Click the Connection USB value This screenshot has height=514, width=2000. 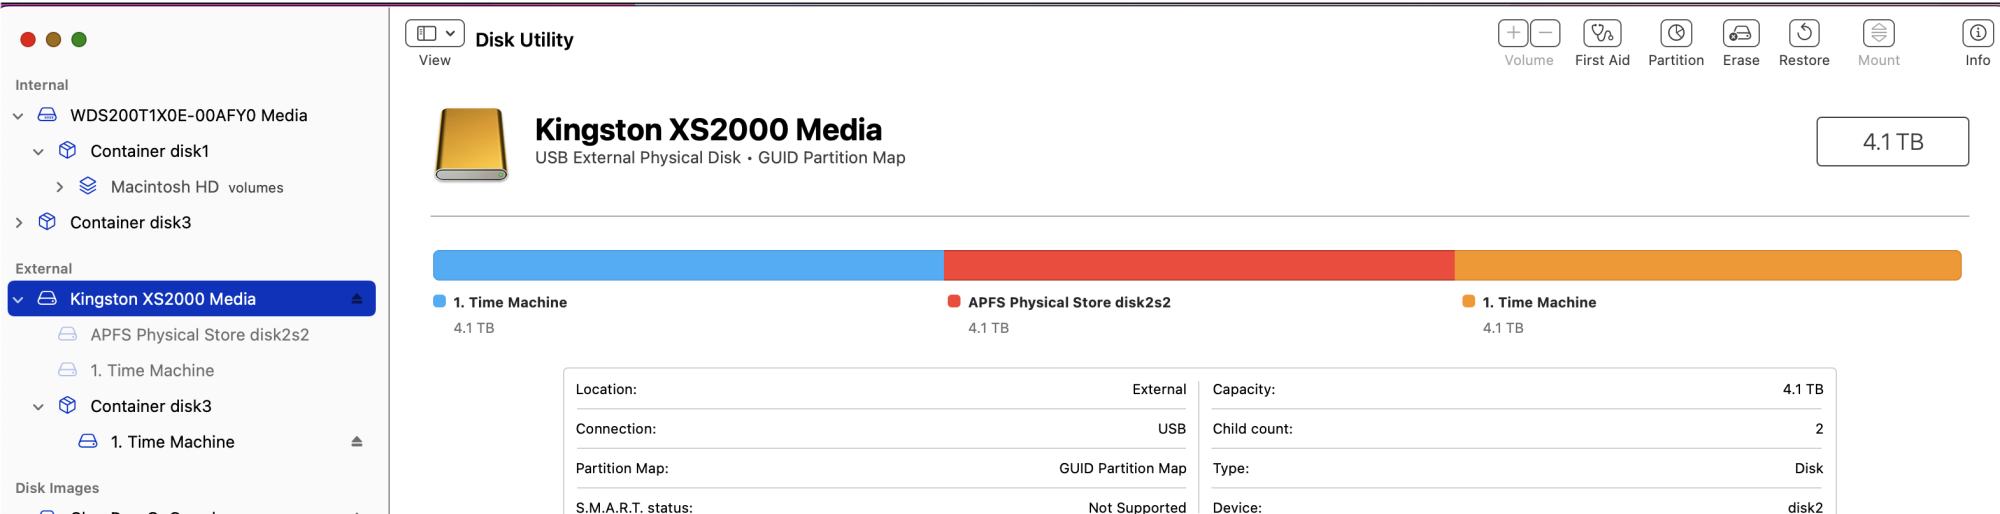click(x=1172, y=429)
